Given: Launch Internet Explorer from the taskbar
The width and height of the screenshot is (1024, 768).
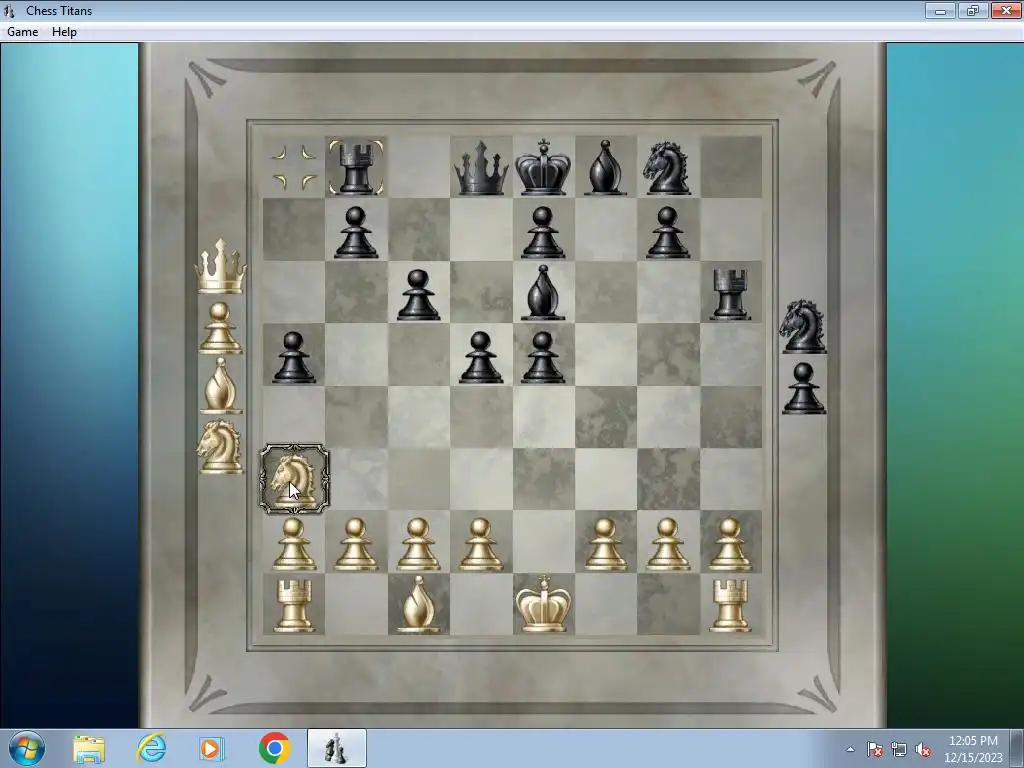Looking at the screenshot, I should tap(151, 748).
